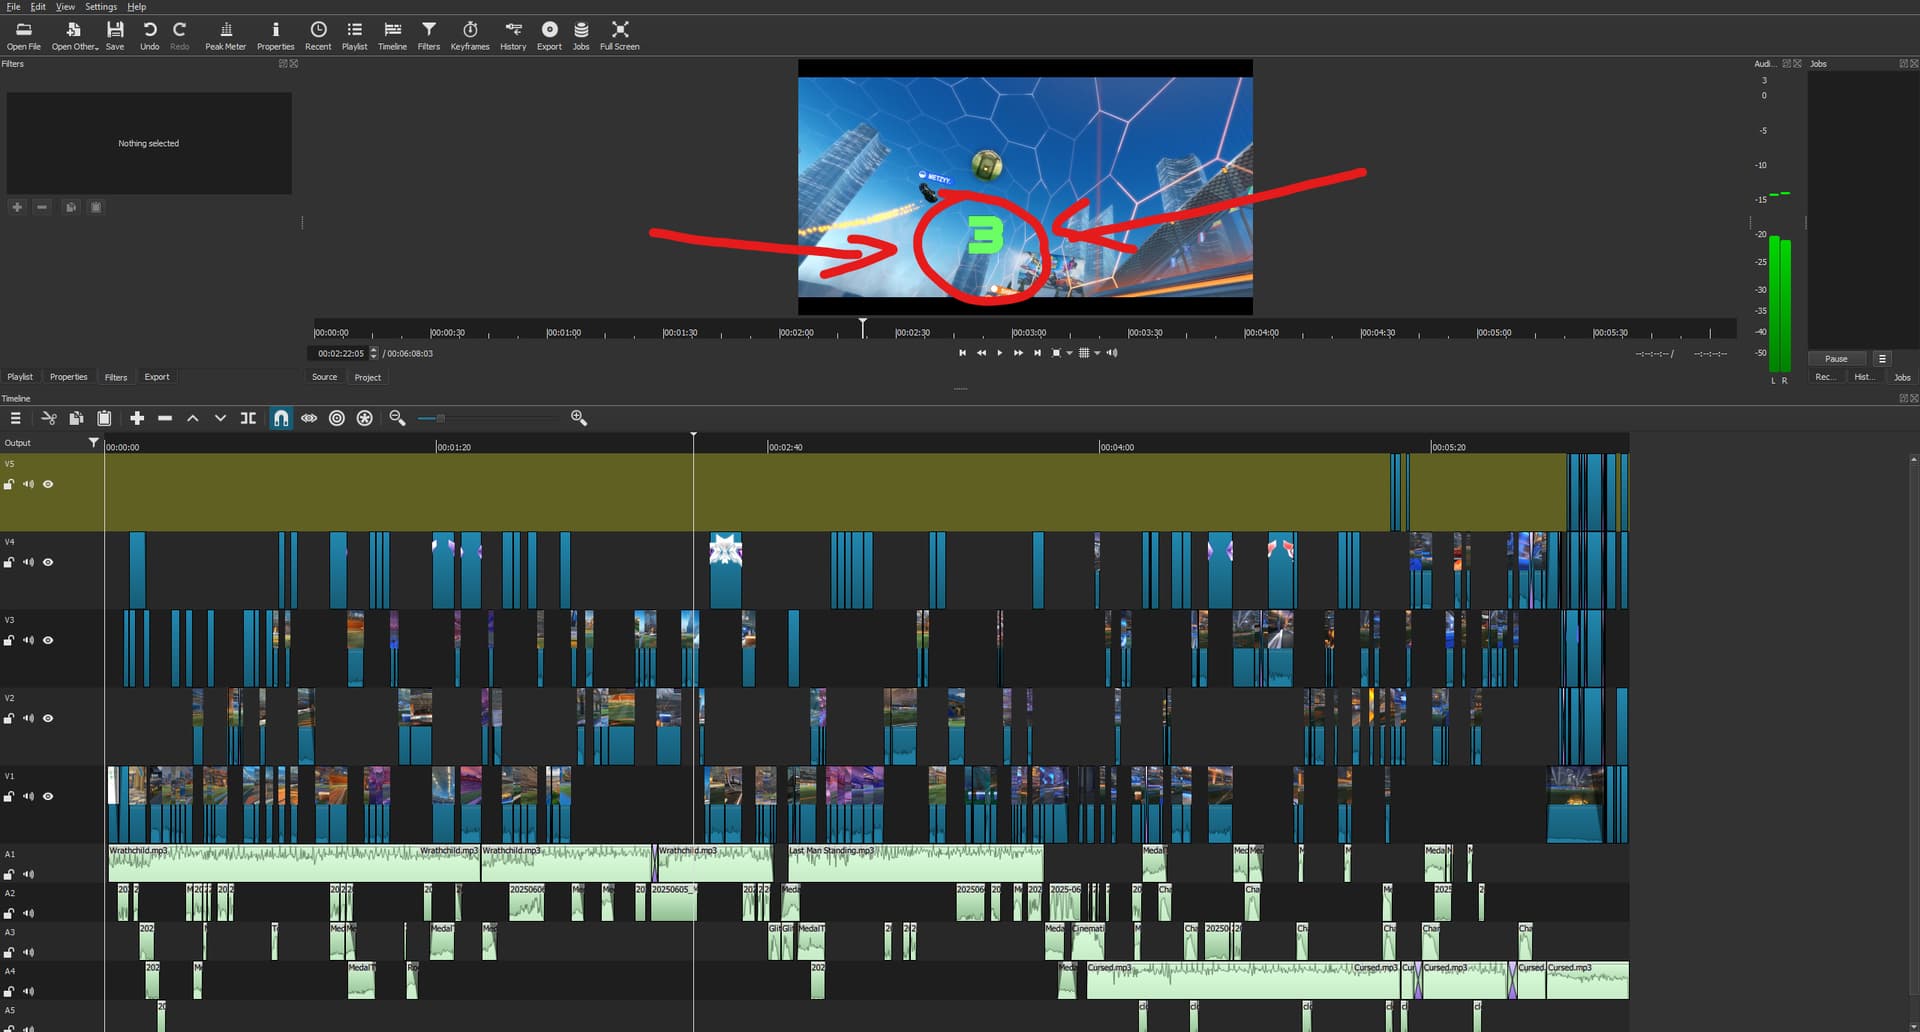Screen dimensions: 1920x1032
Task: Toggle timeline snapping magnet
Action: (x=281, y=418)
